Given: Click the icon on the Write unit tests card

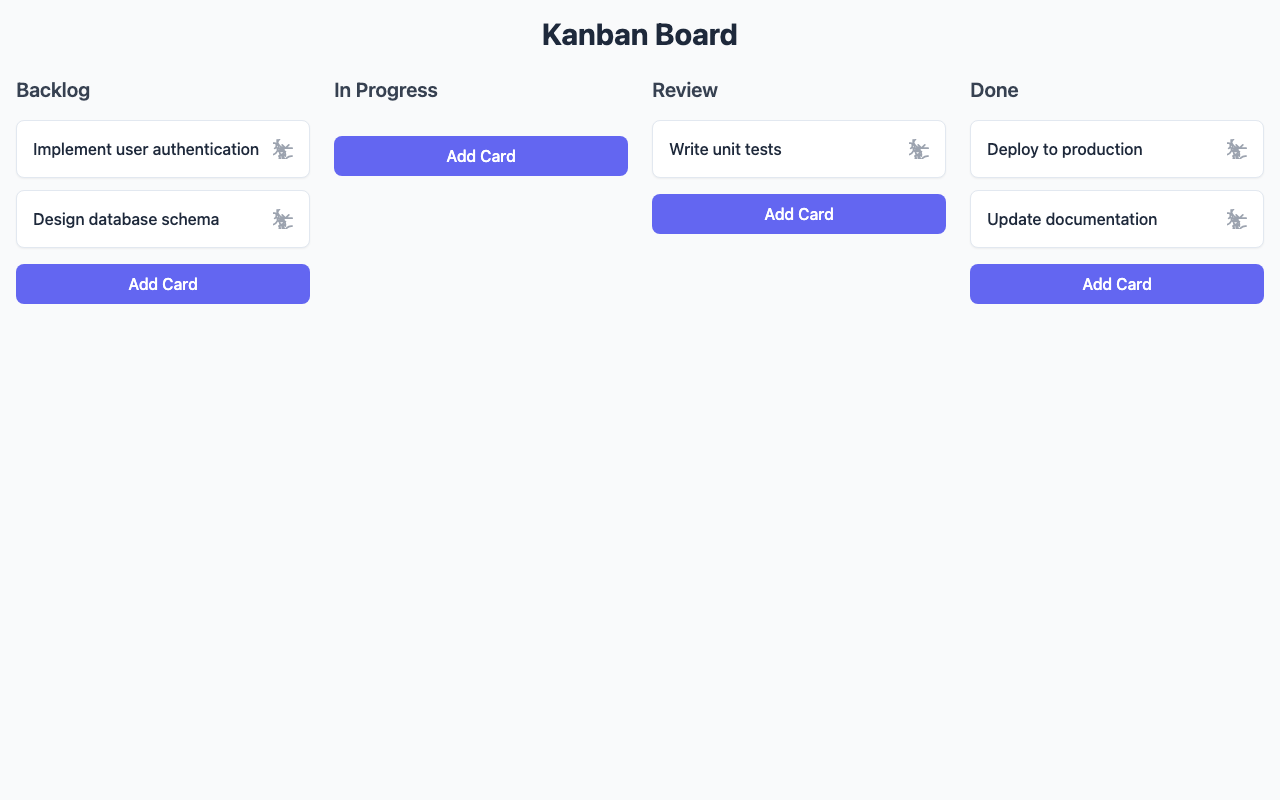Looking at the screenshot, I should tap(919, 149).
